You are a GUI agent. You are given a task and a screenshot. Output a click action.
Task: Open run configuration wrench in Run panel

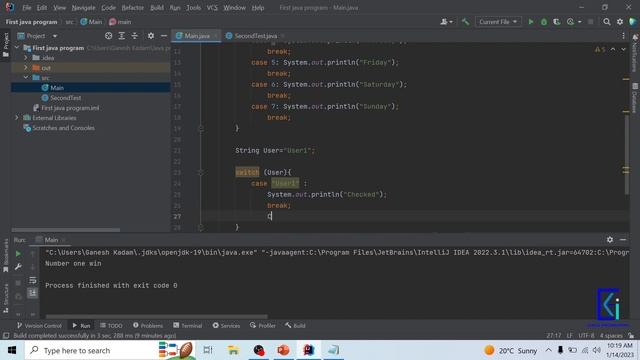tap(18, 267)
